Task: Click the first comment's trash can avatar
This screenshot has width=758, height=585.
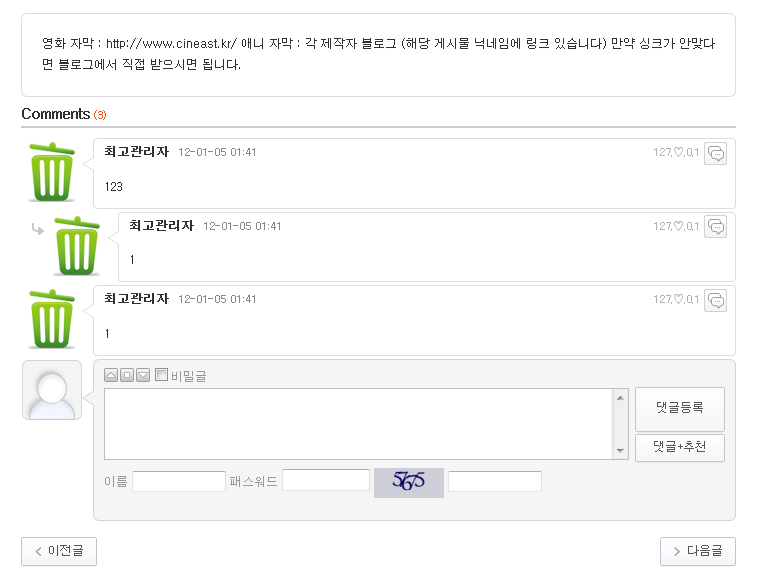Action: [52, 172]
